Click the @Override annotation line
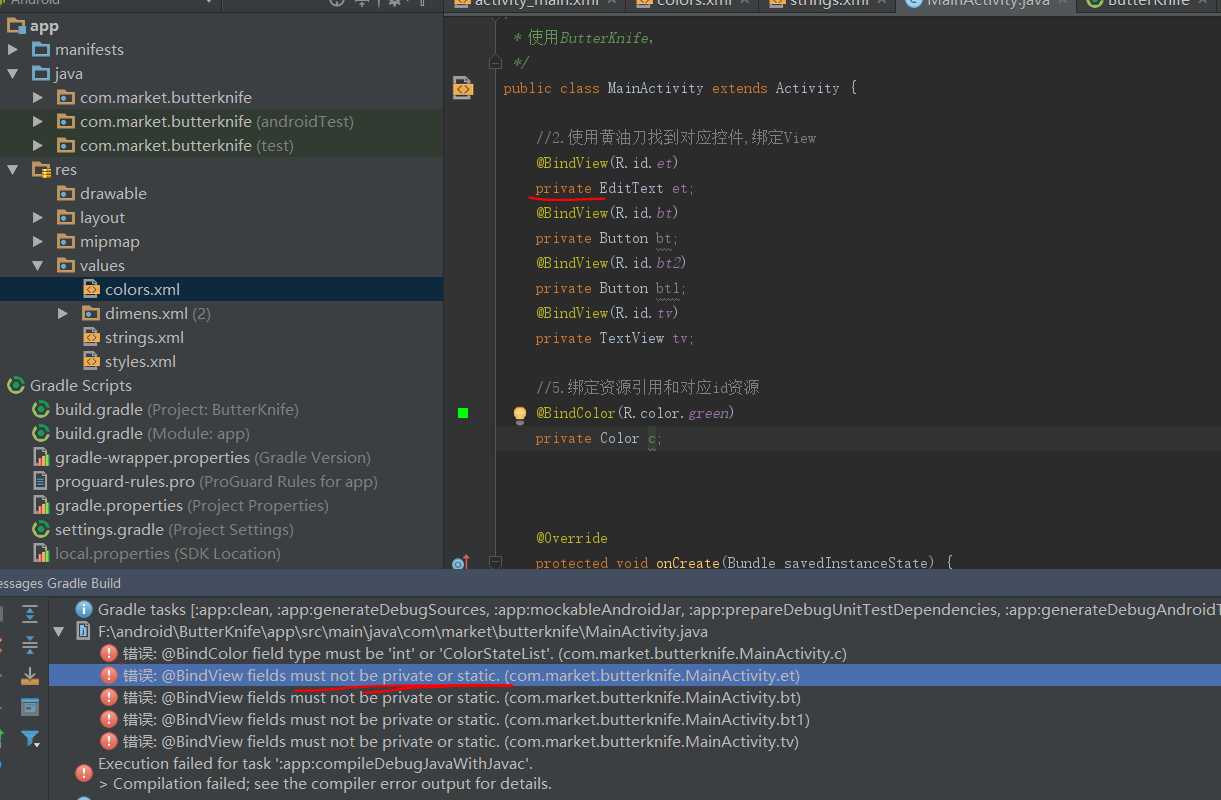This screenshot has height=800, width=1221. (571, 538)
